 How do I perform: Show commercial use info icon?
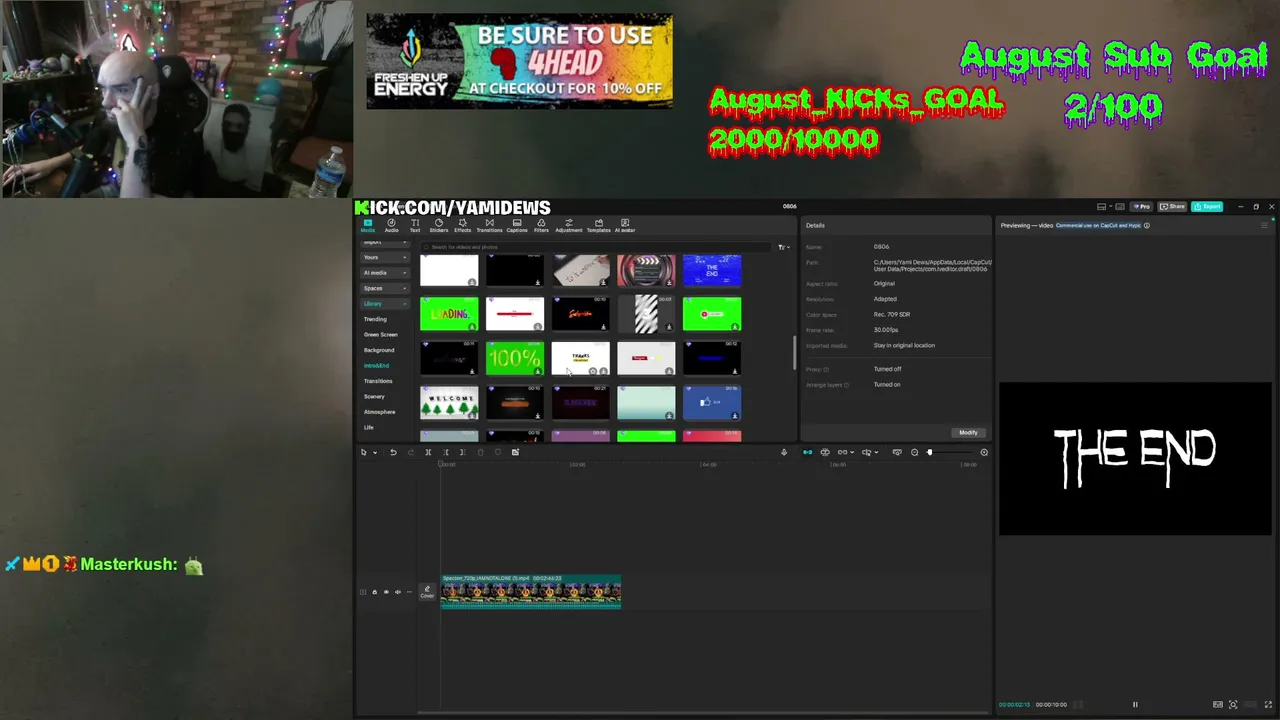click(x=1146, y=226)
